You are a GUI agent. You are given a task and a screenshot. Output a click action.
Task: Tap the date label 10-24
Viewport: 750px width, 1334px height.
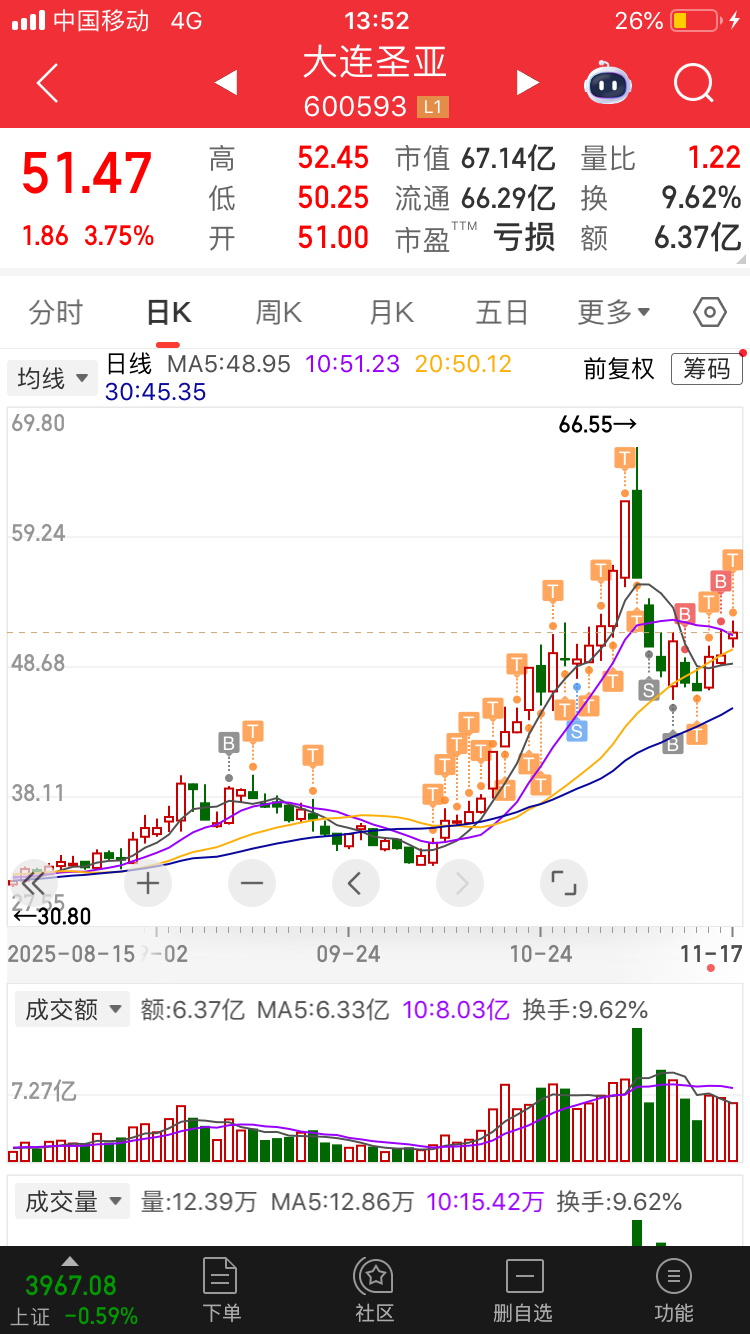(x=541, y=953)
